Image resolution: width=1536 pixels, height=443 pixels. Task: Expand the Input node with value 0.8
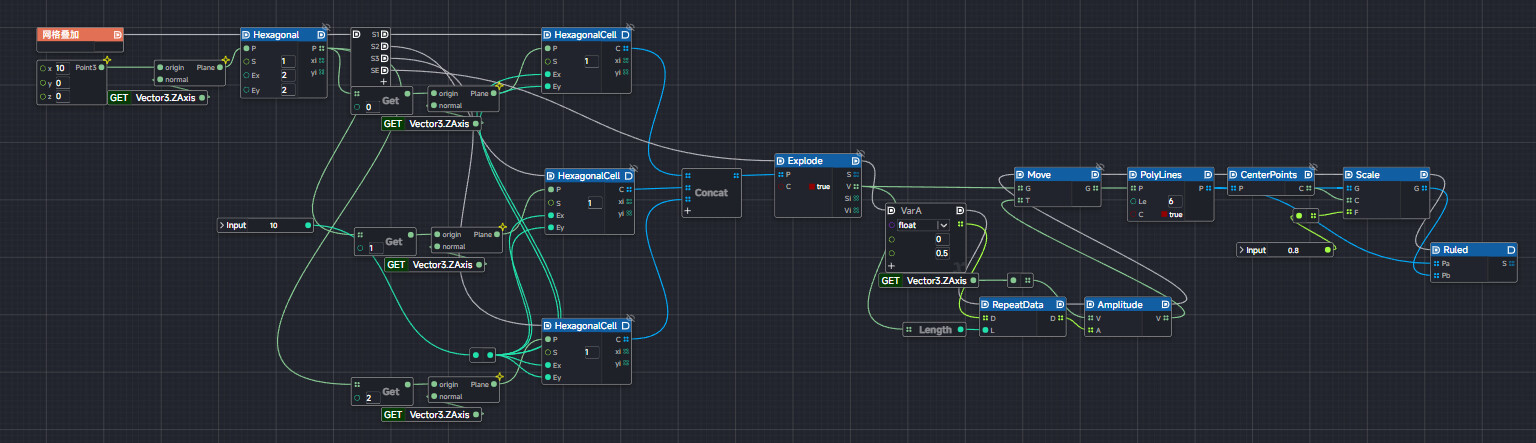[x=1243, y=250]
